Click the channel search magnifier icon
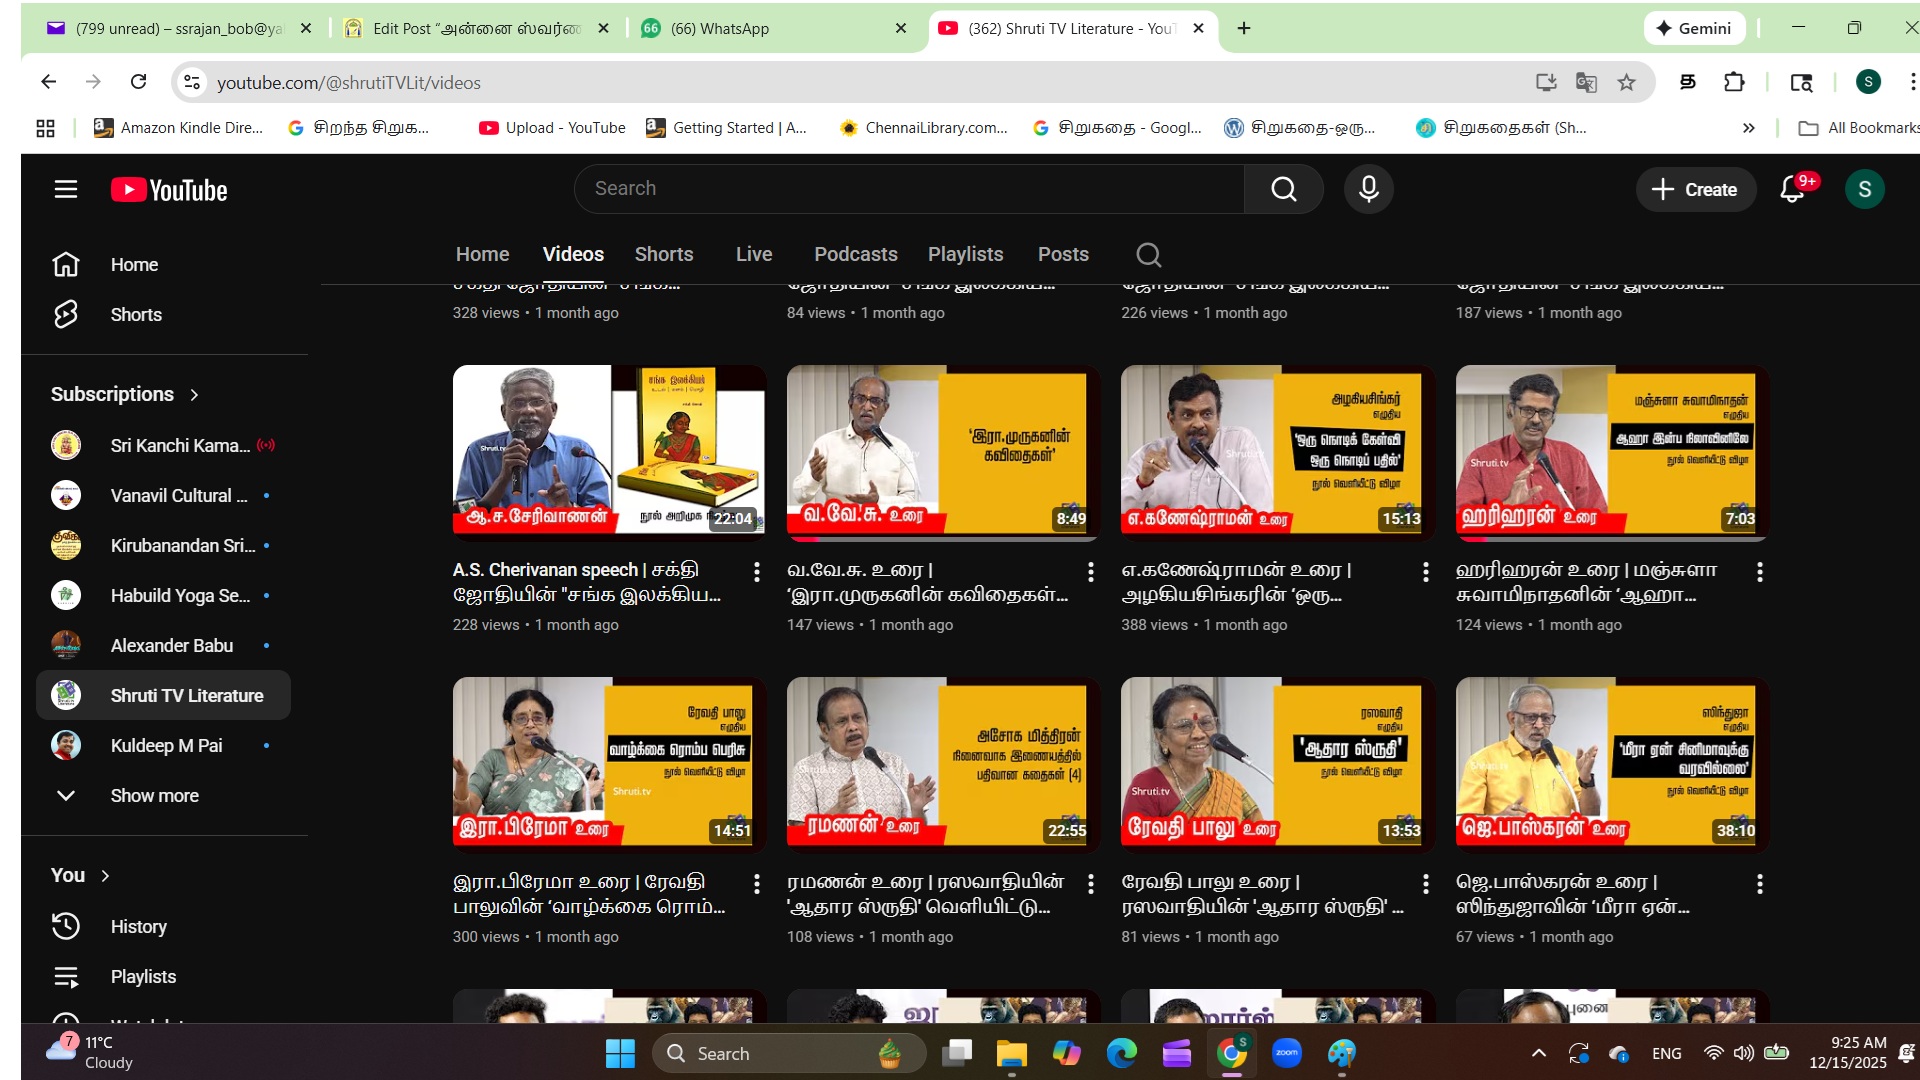 click(1149, 255)
